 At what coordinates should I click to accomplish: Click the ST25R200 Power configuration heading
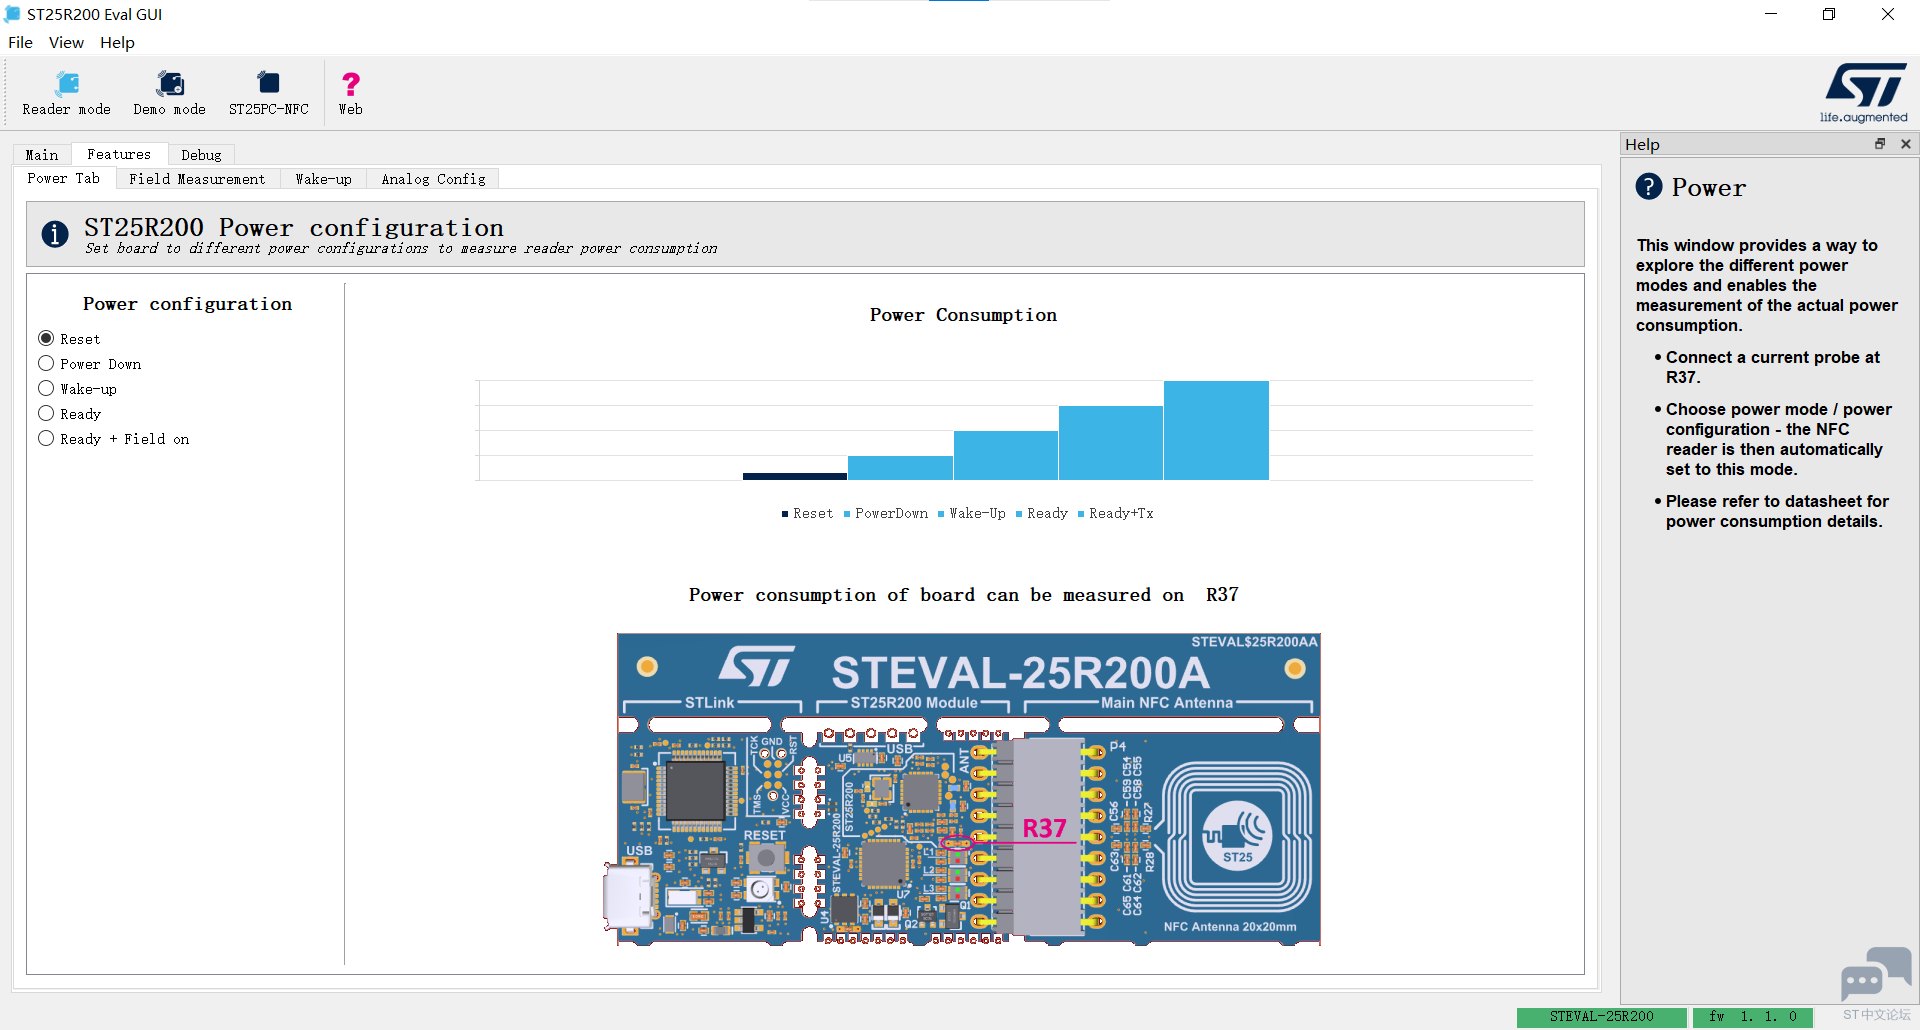click(x=294, y=227)
